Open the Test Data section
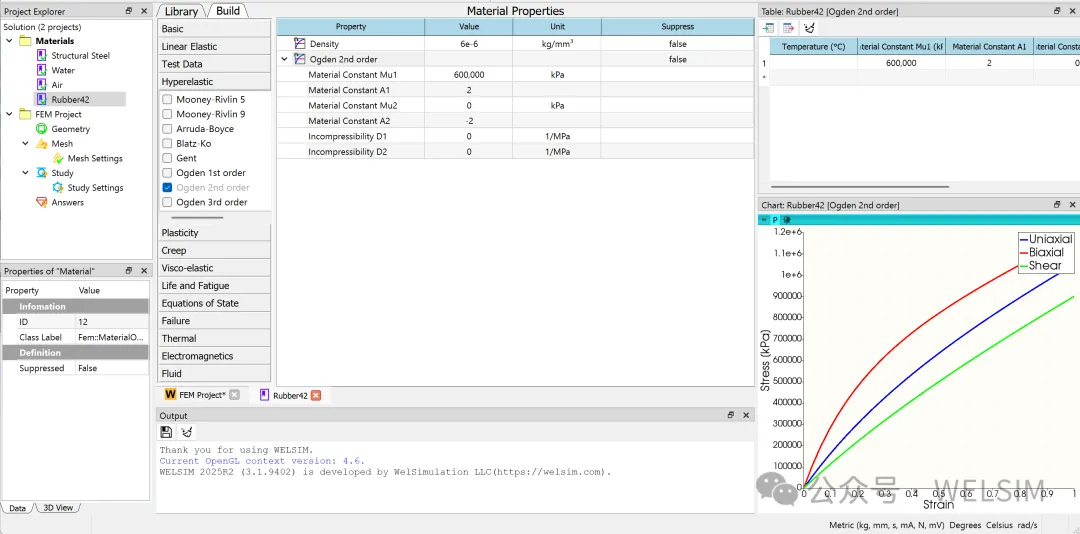The height and width of the screenshot is (534, 1080). click(x=215, y=64)
